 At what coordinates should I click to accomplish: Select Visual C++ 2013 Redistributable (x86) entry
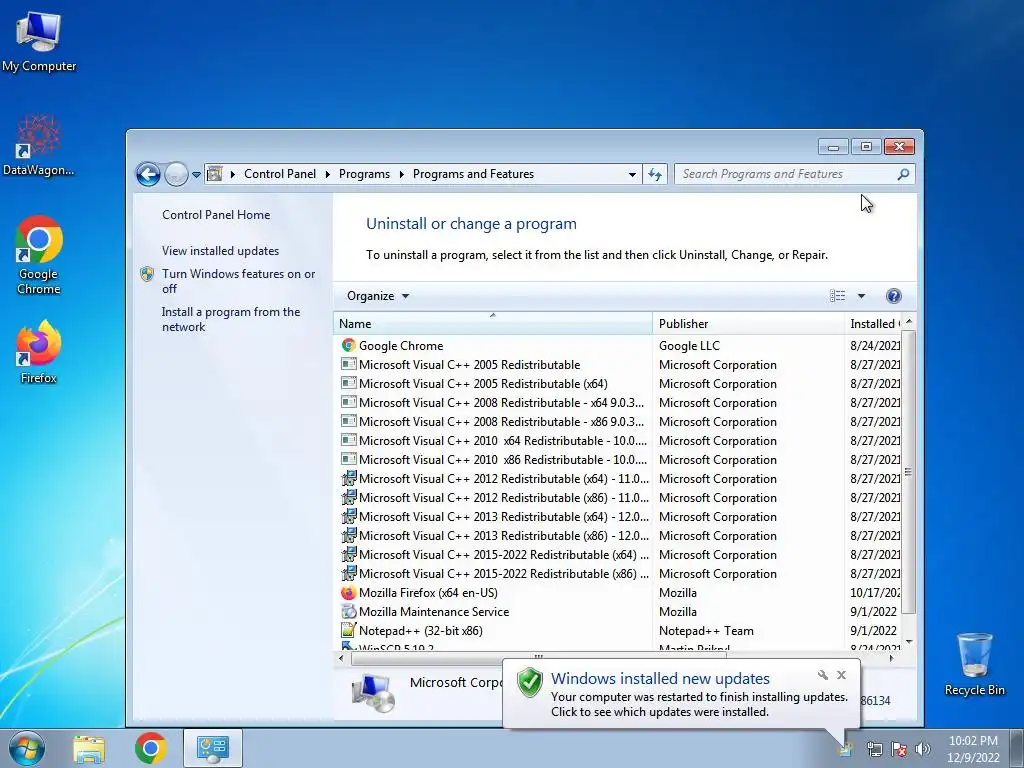(504, 536)
